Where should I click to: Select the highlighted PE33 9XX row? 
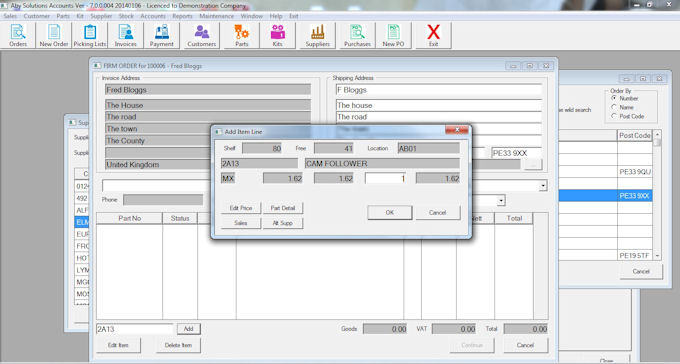click(x=605, y=196)
